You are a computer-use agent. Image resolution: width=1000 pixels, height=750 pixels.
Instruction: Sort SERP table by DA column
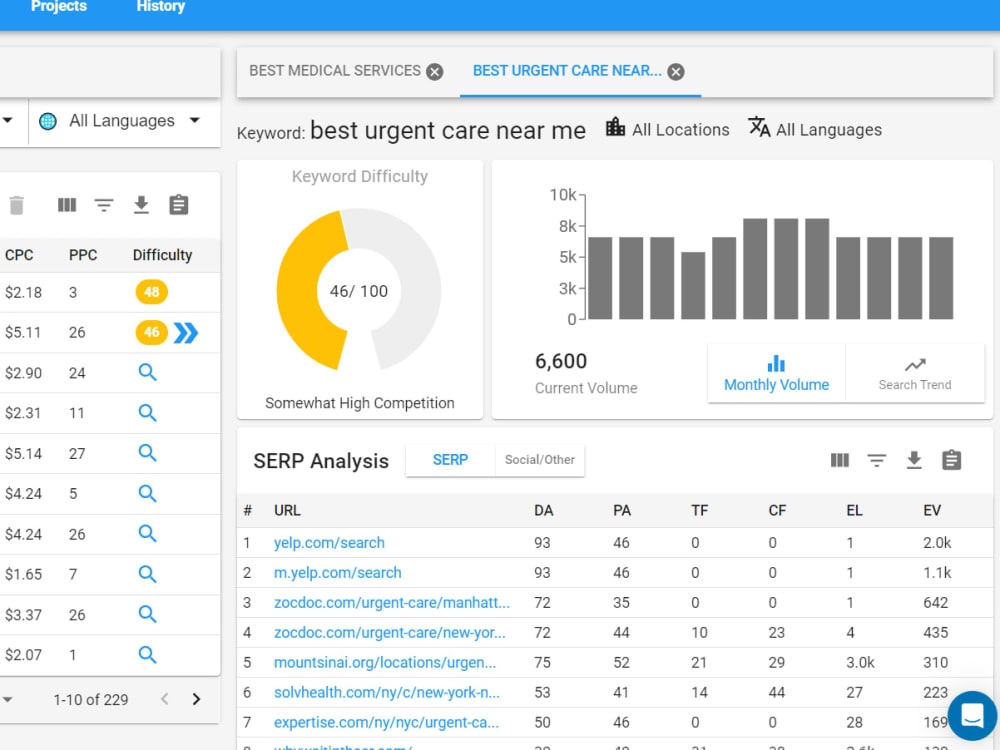click(544, 511)
